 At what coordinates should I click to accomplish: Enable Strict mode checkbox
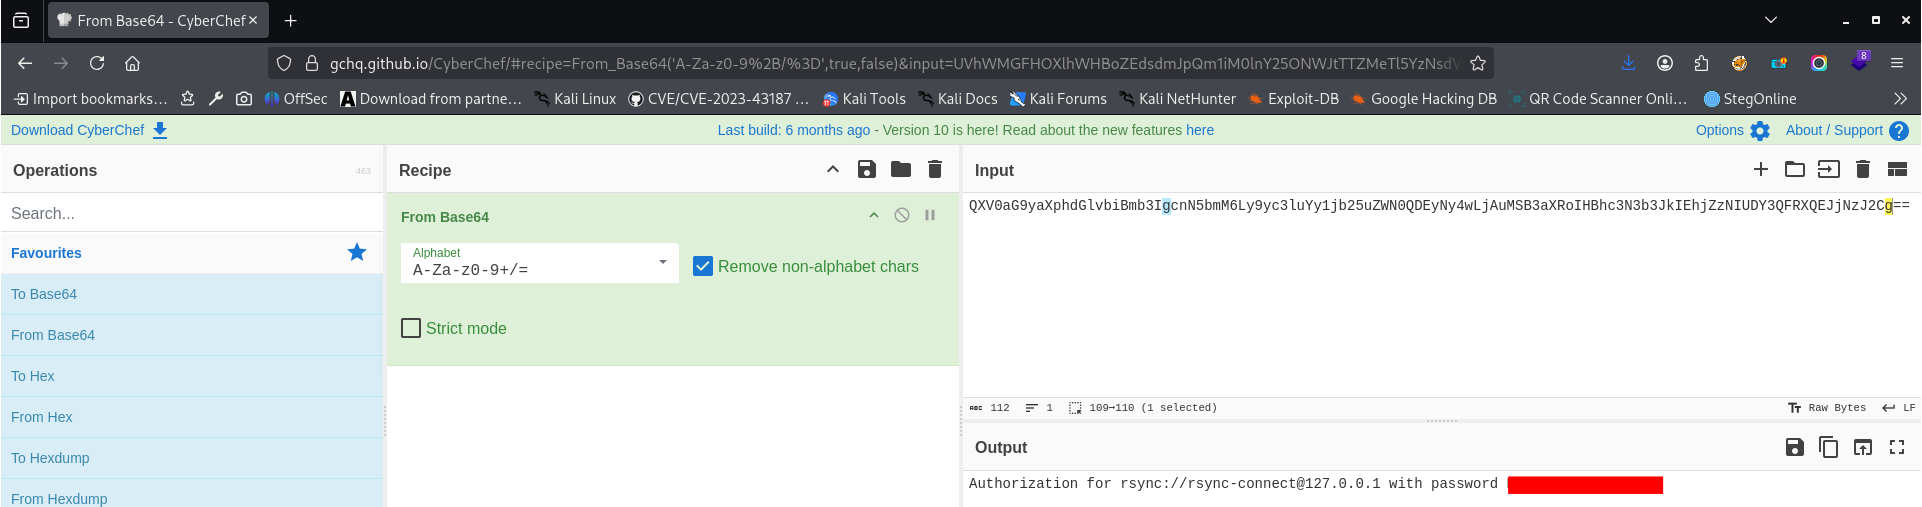pyautogui.click(x=411, y=328)
